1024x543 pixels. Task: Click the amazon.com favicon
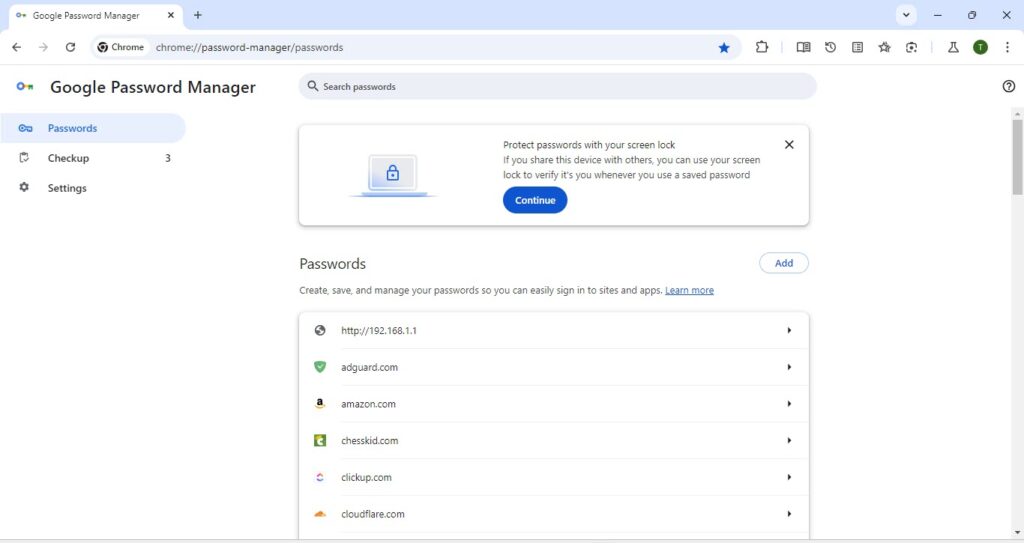coord(320,404)
